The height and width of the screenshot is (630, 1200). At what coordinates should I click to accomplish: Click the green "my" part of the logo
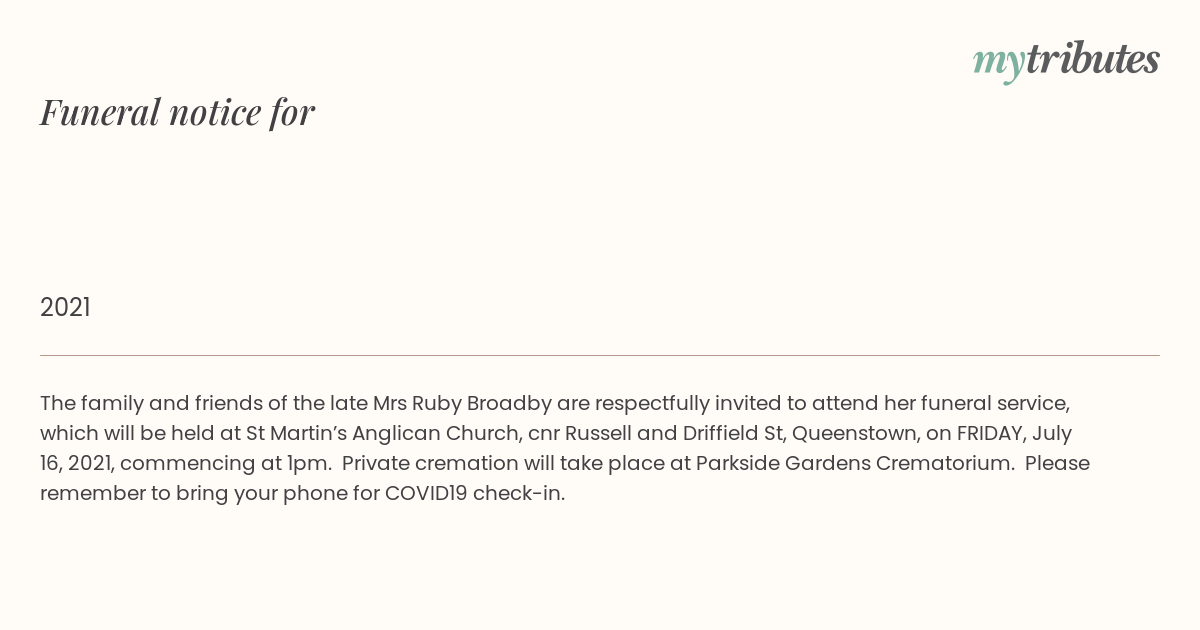(998, 61)
